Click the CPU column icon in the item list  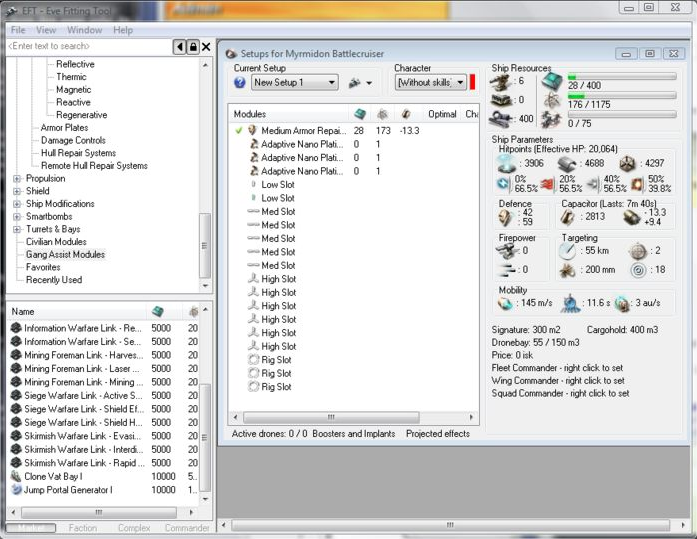click(x=158, y=312)
